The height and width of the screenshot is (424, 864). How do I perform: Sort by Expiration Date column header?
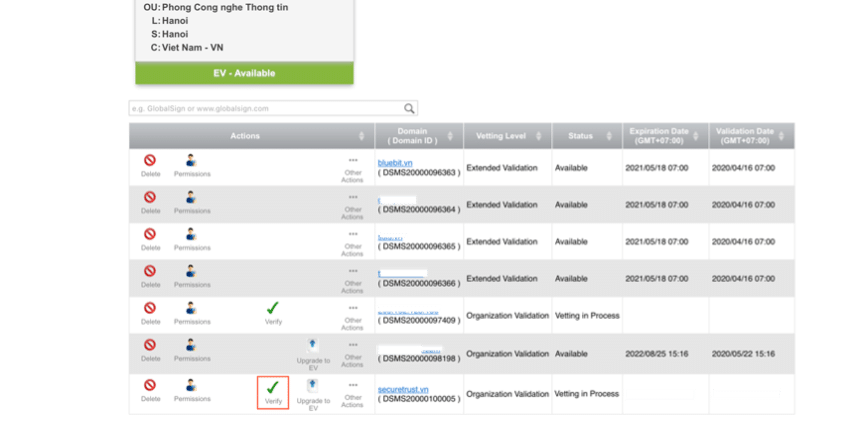[659, 136]
